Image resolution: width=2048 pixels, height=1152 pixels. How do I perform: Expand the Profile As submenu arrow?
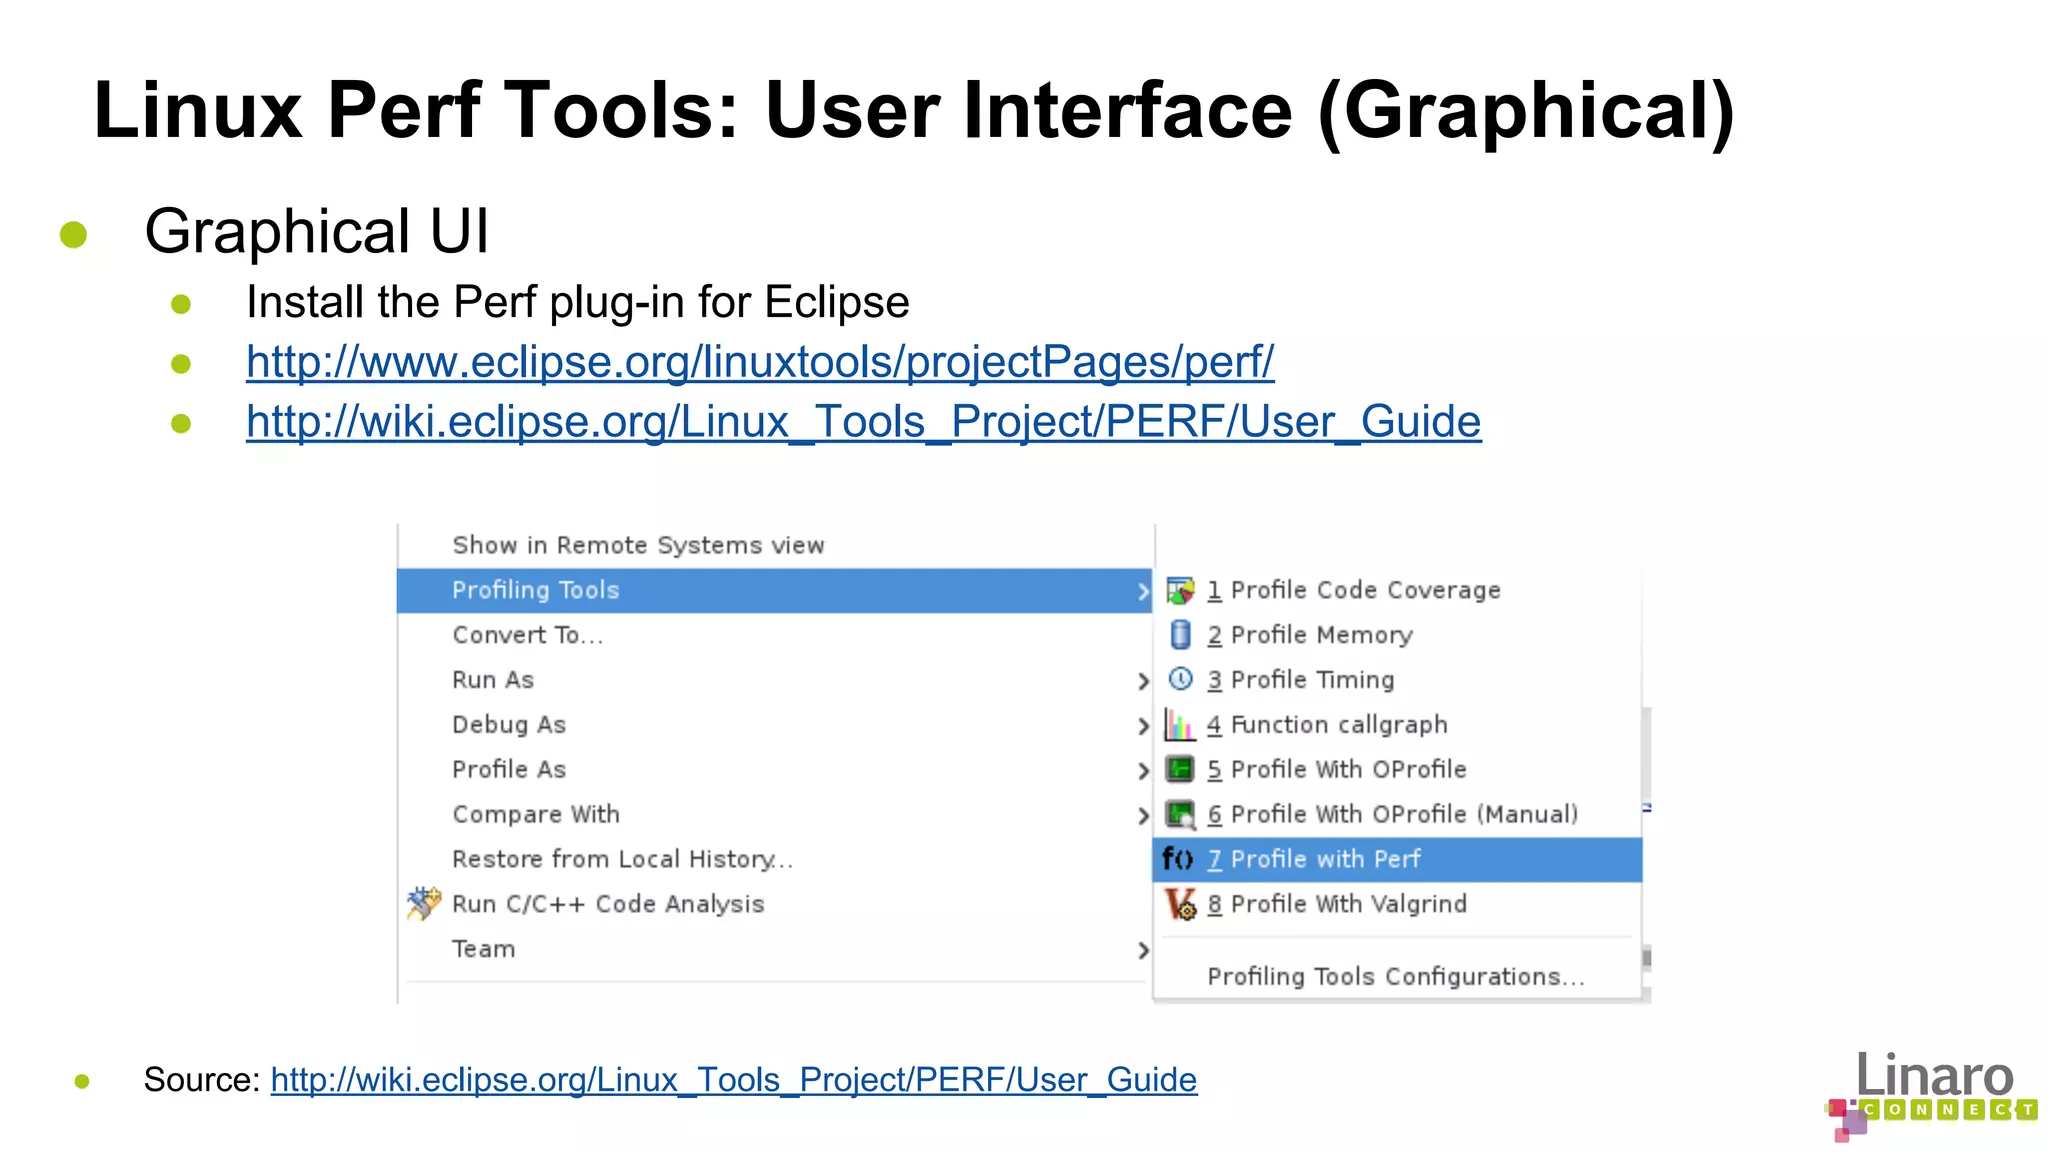tap(1143, 771)
